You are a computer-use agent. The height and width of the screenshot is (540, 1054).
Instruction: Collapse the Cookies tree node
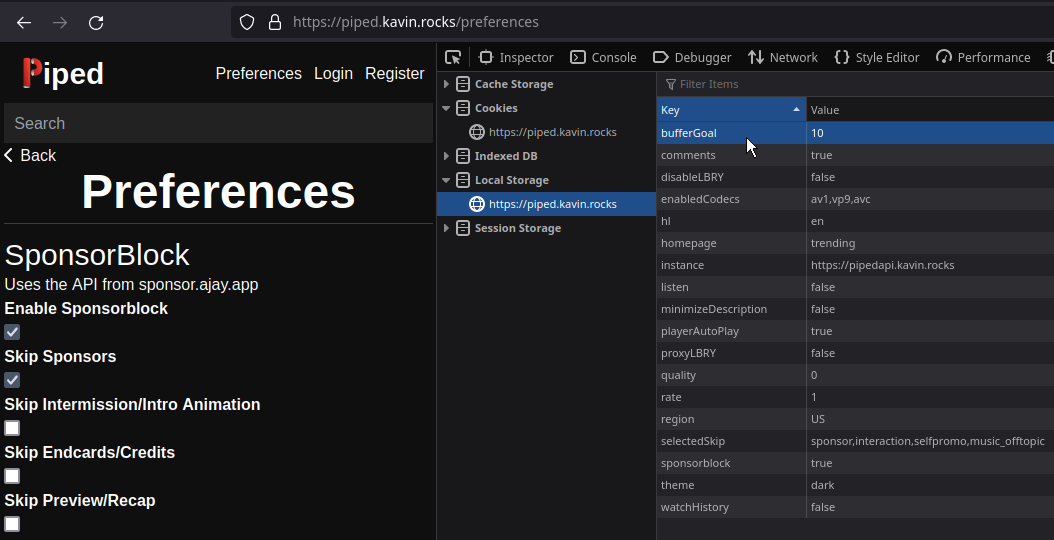pyautogui.click(x=446, y=108)
